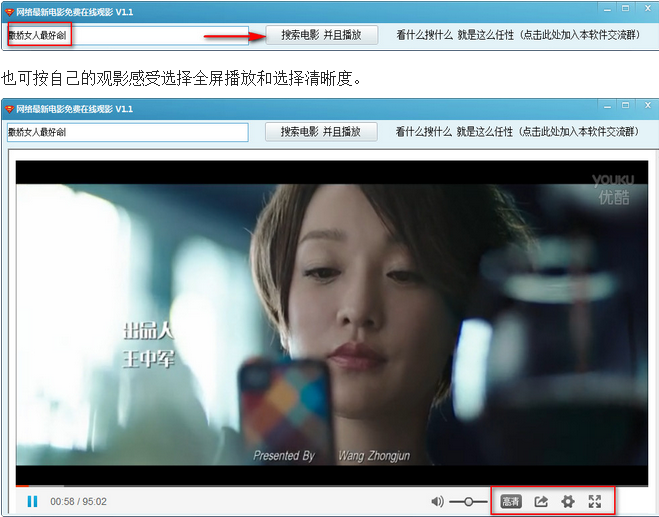Focus the upper movie search input field
The width and height of the screenshot is (659, 517).
point(128,35)
